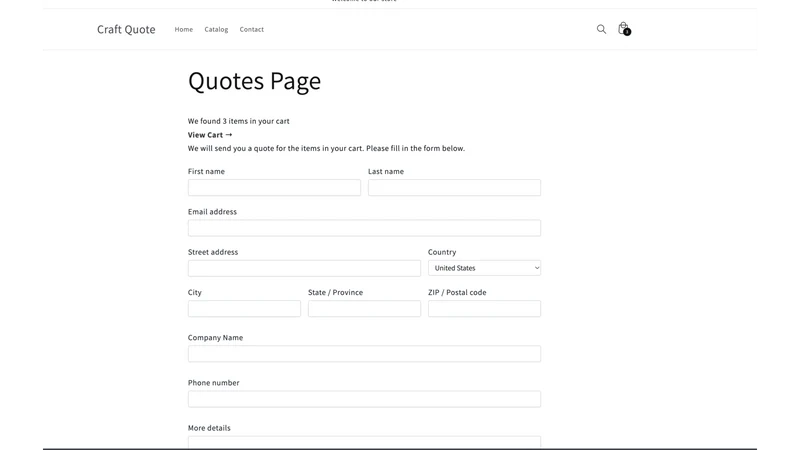Focus the Last name field

click(x=454, y=187)
